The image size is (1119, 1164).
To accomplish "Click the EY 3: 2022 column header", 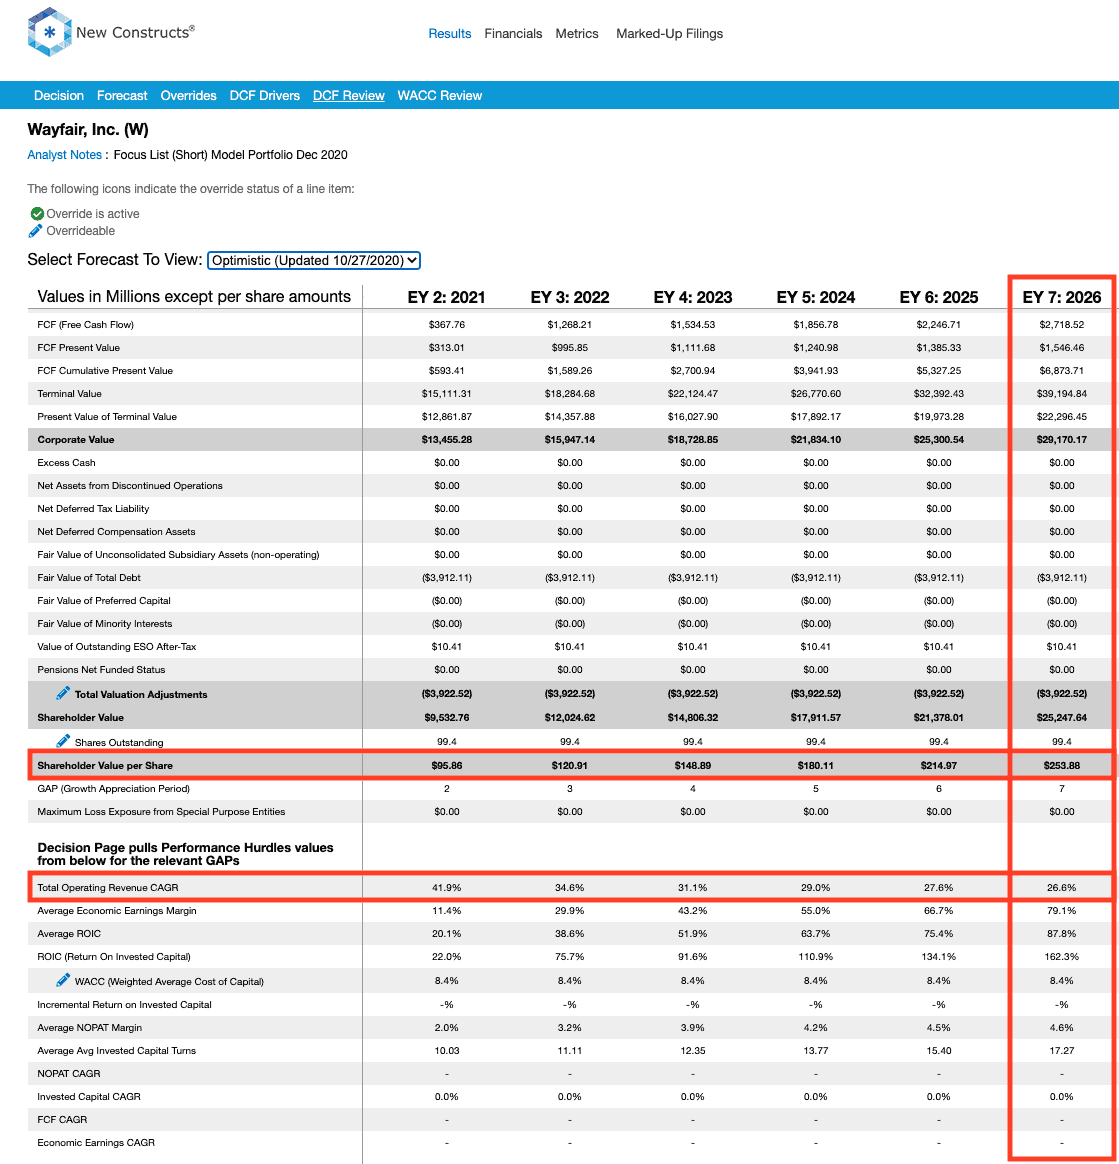I will (x=570, y=297).
